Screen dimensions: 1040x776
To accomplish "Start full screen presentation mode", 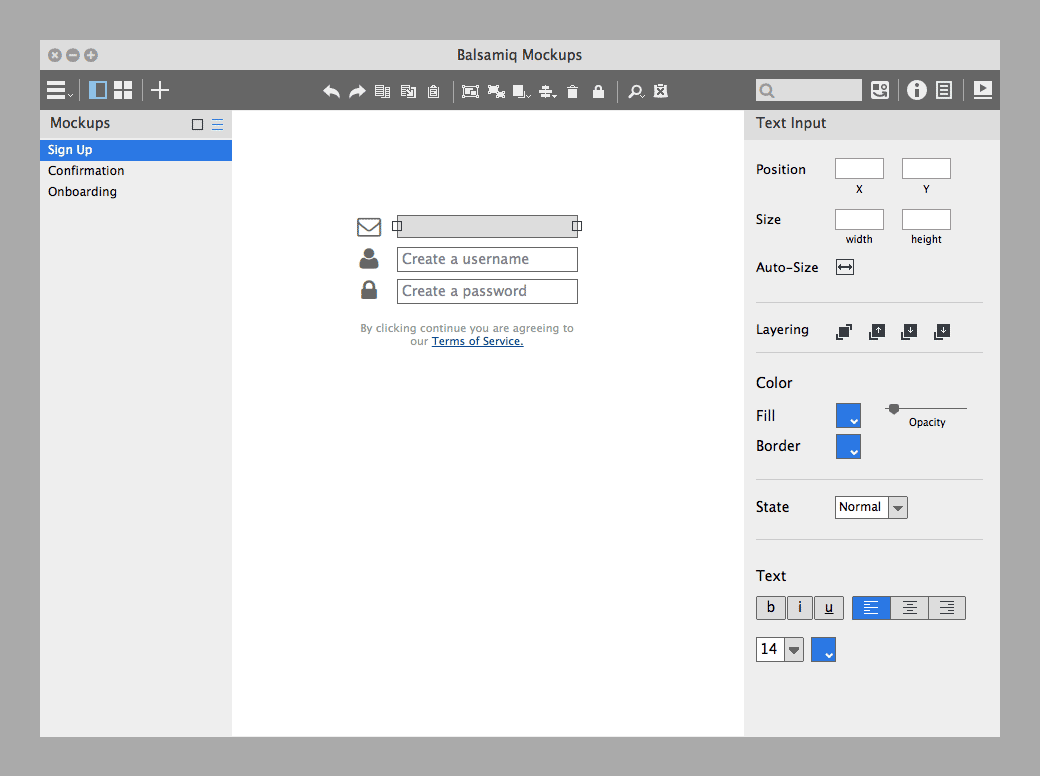I will tap(982, 90).
